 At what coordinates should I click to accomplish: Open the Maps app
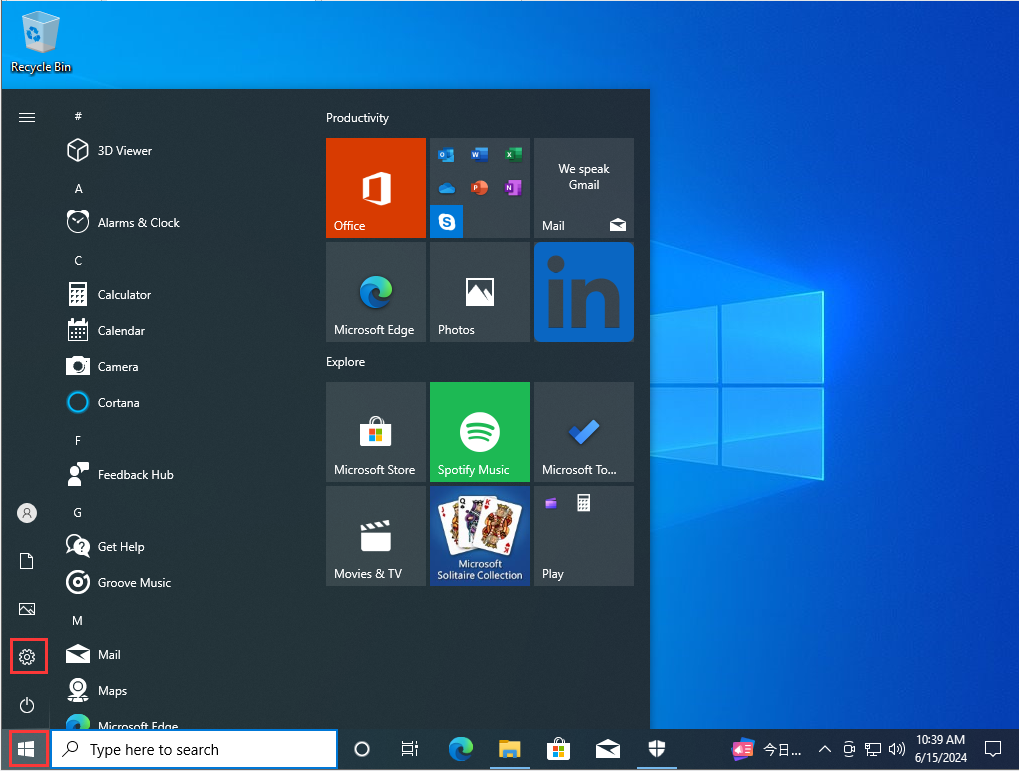(x=97, y=690)
